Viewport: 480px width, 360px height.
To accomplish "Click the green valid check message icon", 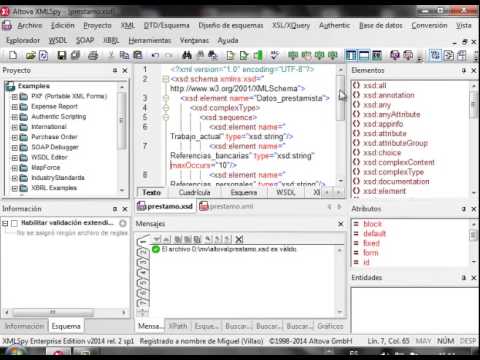I will point(155,249).
